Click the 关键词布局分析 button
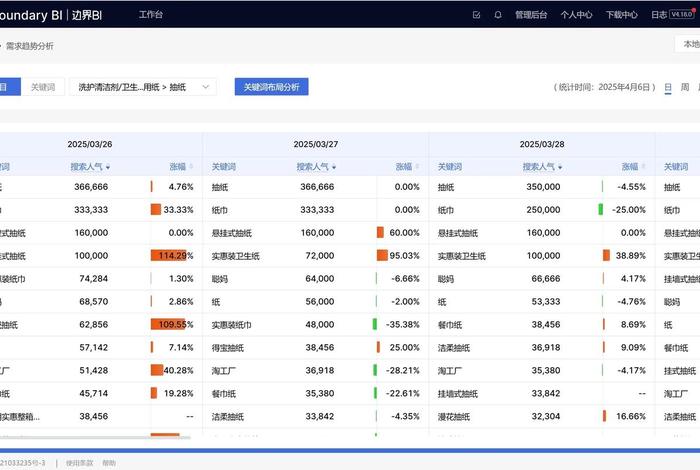This screenshot has height=470, width=700. (271, 87)
